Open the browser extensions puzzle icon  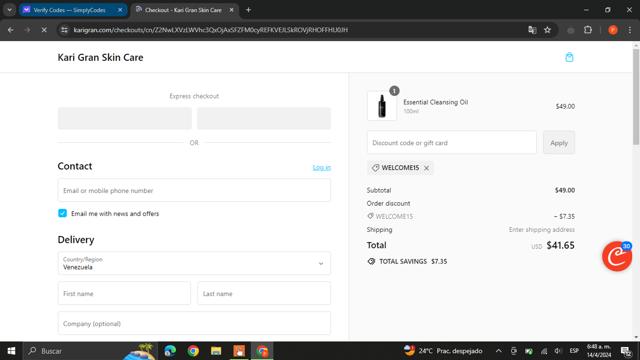click(588, 30)
